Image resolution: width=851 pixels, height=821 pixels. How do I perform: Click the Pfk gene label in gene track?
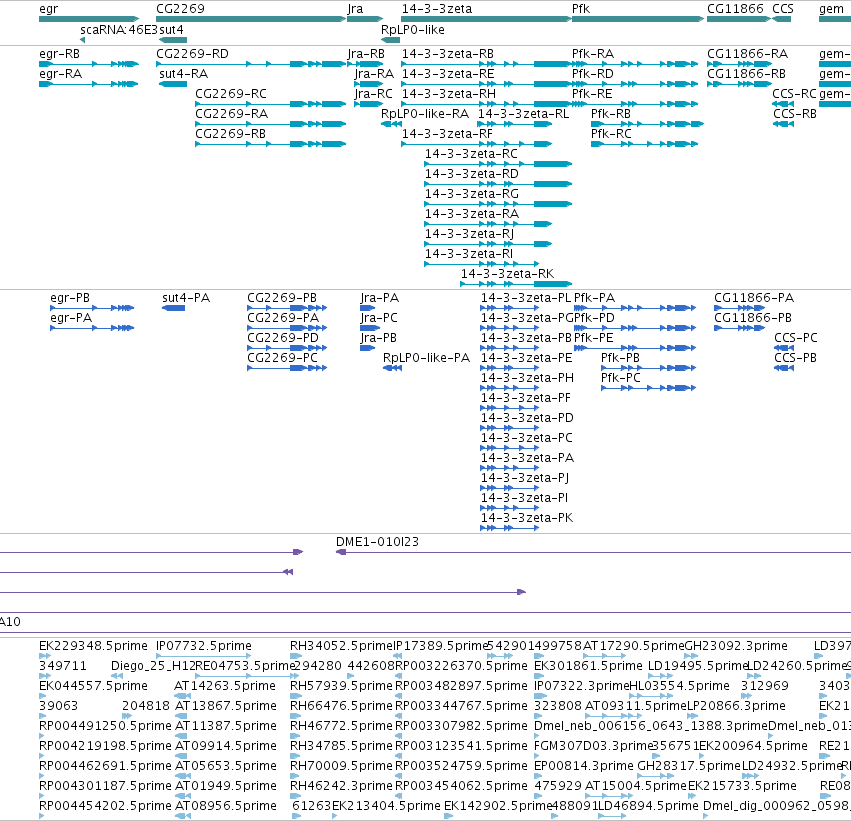pos(581,9)
